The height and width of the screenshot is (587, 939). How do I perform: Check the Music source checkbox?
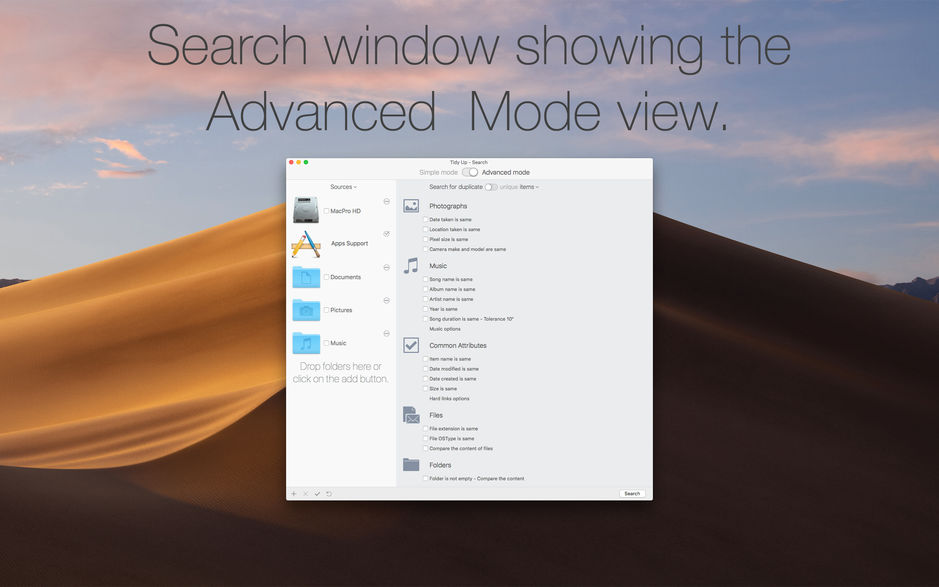[x=326, y=343]
